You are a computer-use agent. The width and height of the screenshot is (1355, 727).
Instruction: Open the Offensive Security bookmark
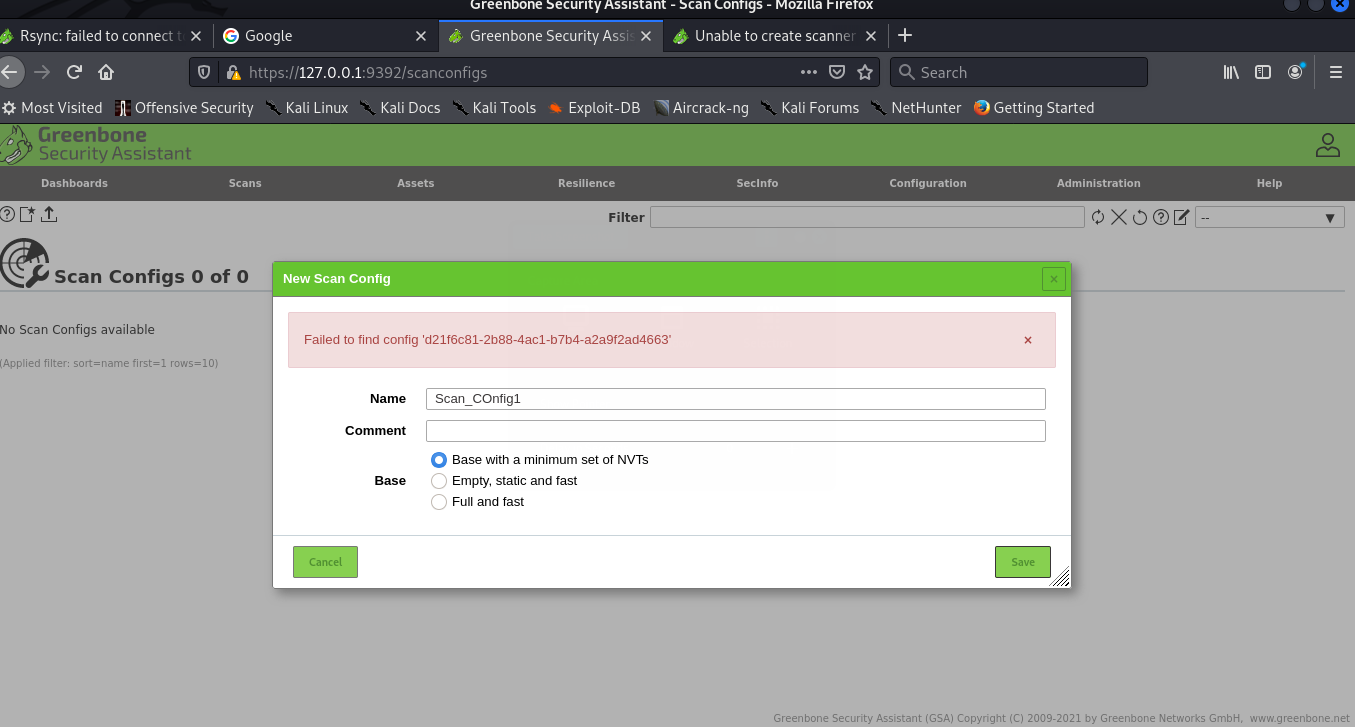(184, 108)
